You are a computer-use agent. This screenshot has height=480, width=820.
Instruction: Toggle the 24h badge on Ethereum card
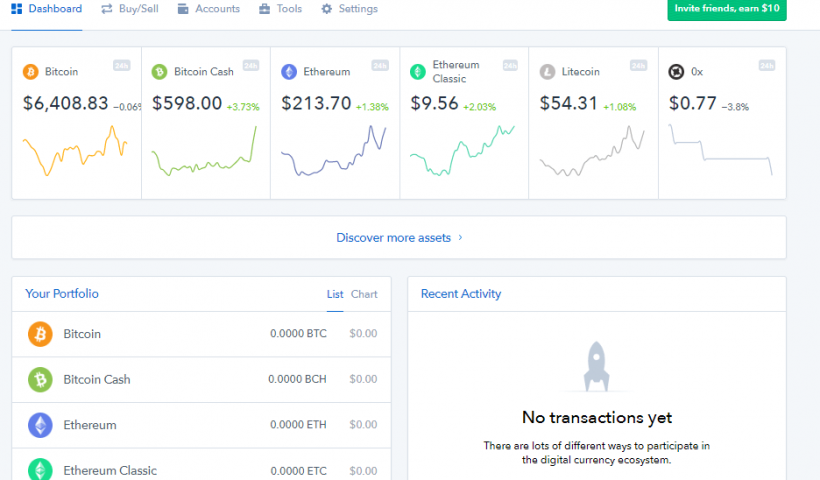click(380, 66)
